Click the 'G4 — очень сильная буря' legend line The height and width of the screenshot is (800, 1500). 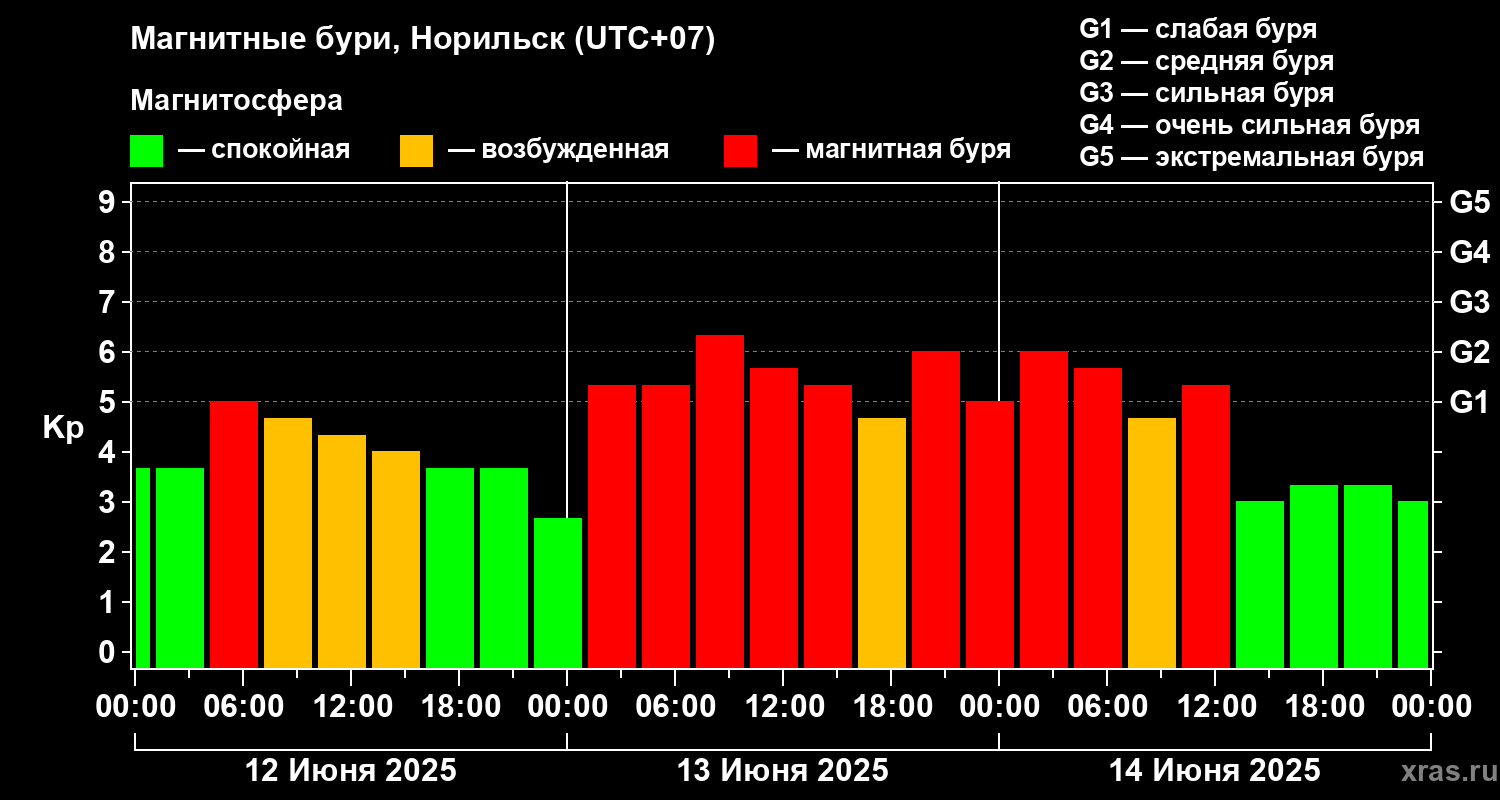(1249, 125)
